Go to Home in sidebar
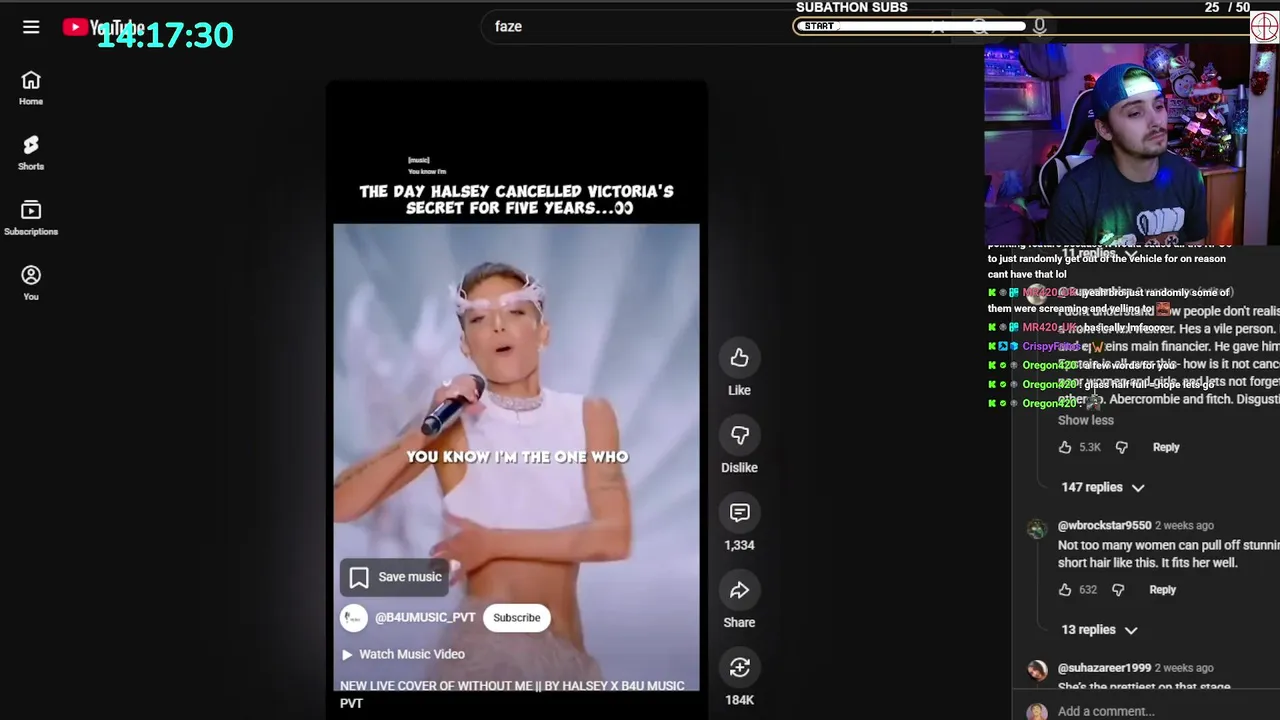1280x720 pixels. pos(31,88)
